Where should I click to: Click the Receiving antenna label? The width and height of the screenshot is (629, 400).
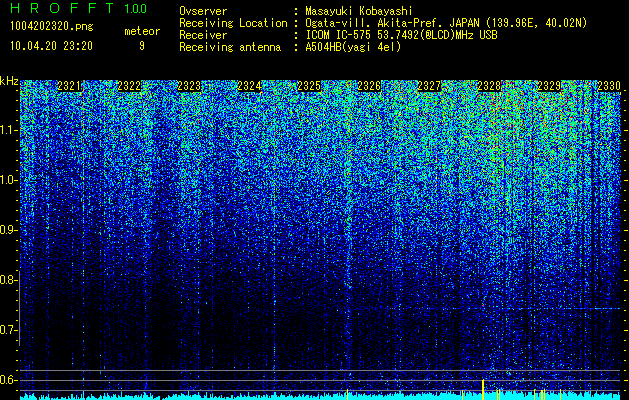point(230,47)
